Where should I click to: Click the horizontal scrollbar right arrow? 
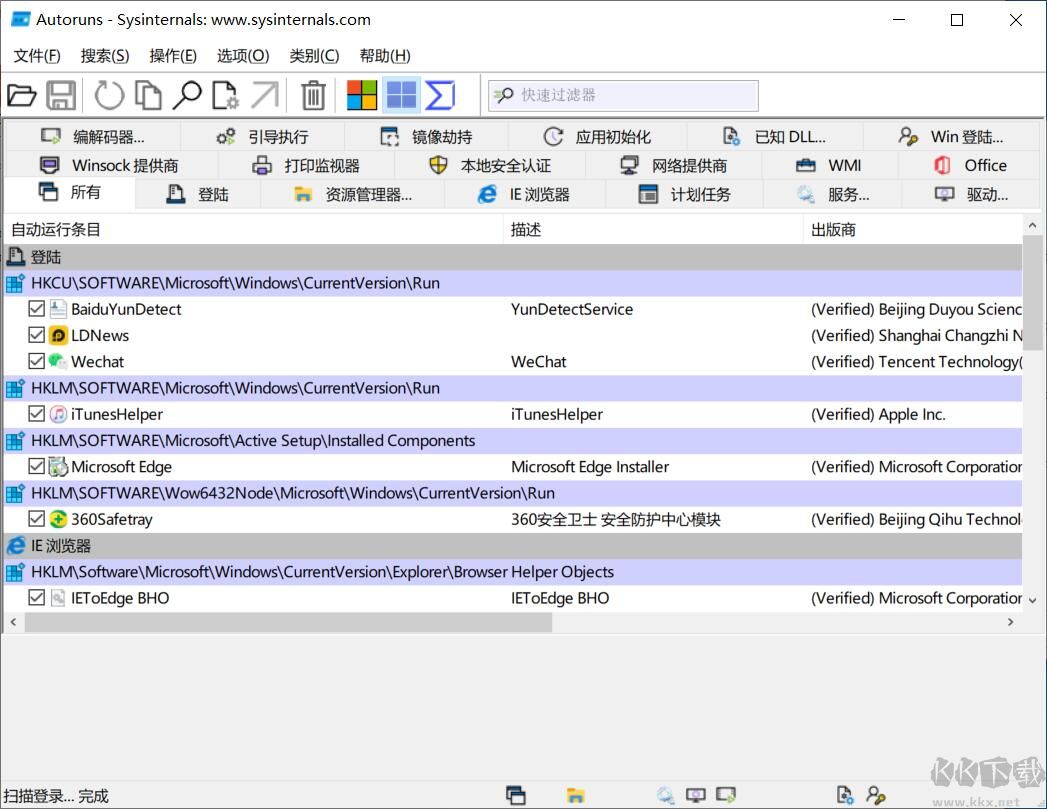point(1010,622)
